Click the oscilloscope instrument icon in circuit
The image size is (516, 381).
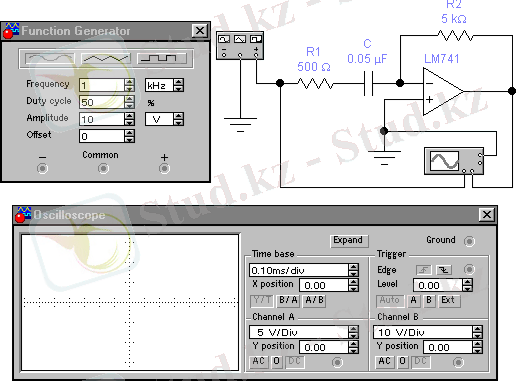click(454, 161)
